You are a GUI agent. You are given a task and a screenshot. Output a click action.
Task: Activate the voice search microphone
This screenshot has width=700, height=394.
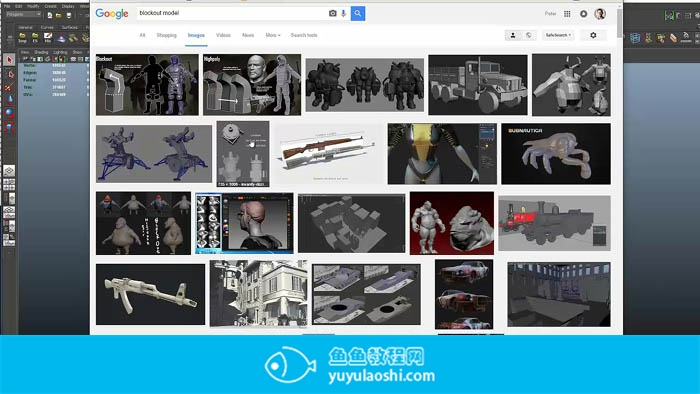pyautogui.click(x=343, y=13)
